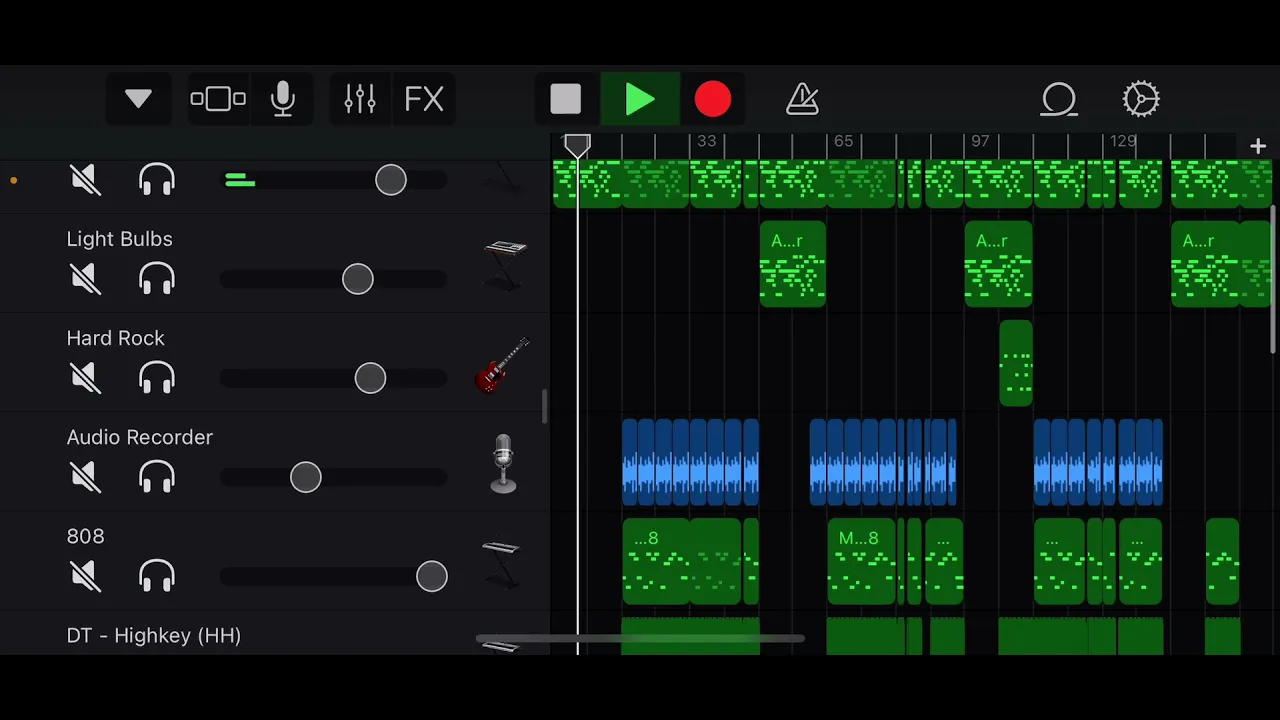Jump to bar 33 on the ruler
Screen dimensions: 1280x720
pos(707,141)
